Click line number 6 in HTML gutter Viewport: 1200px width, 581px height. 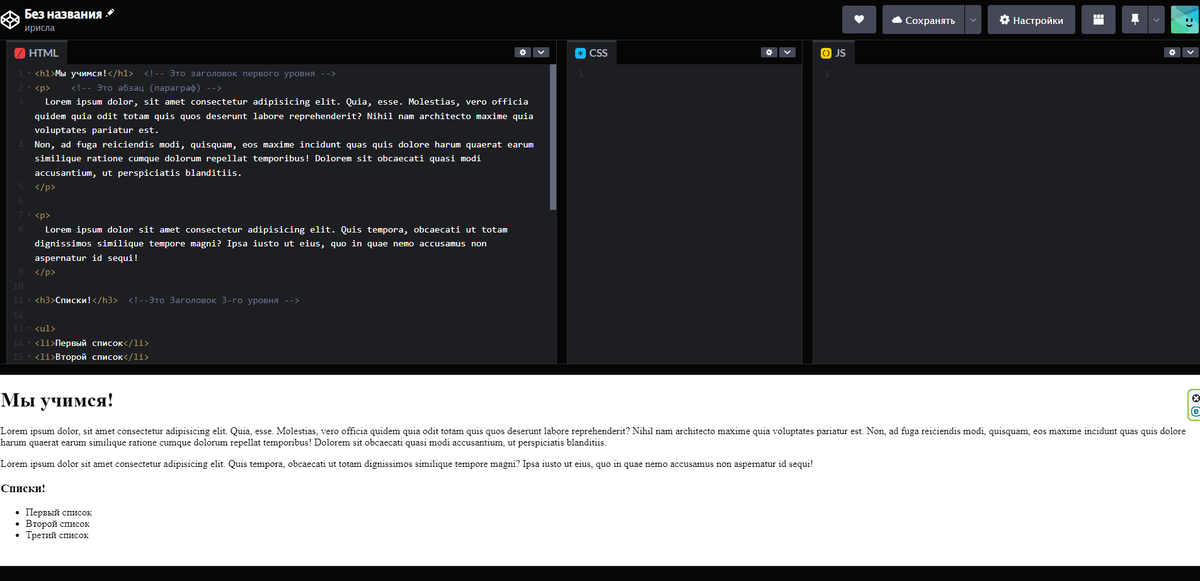[20, 201]
